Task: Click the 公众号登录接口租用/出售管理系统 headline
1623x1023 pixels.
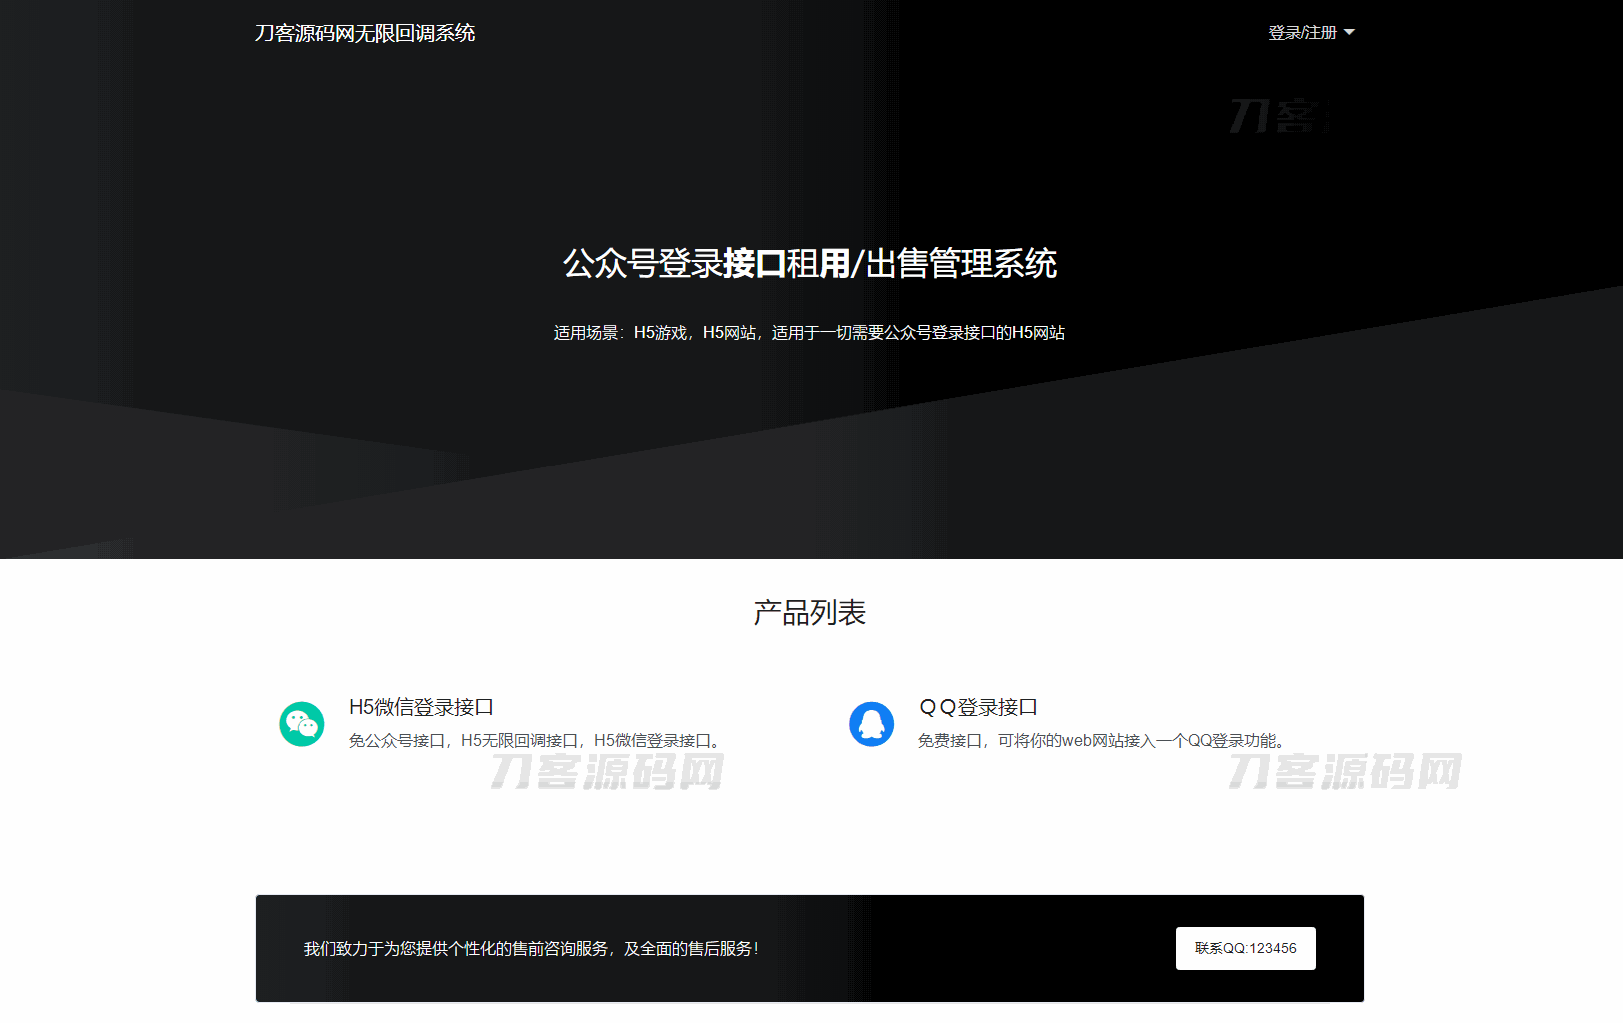Action: point(809,263)
